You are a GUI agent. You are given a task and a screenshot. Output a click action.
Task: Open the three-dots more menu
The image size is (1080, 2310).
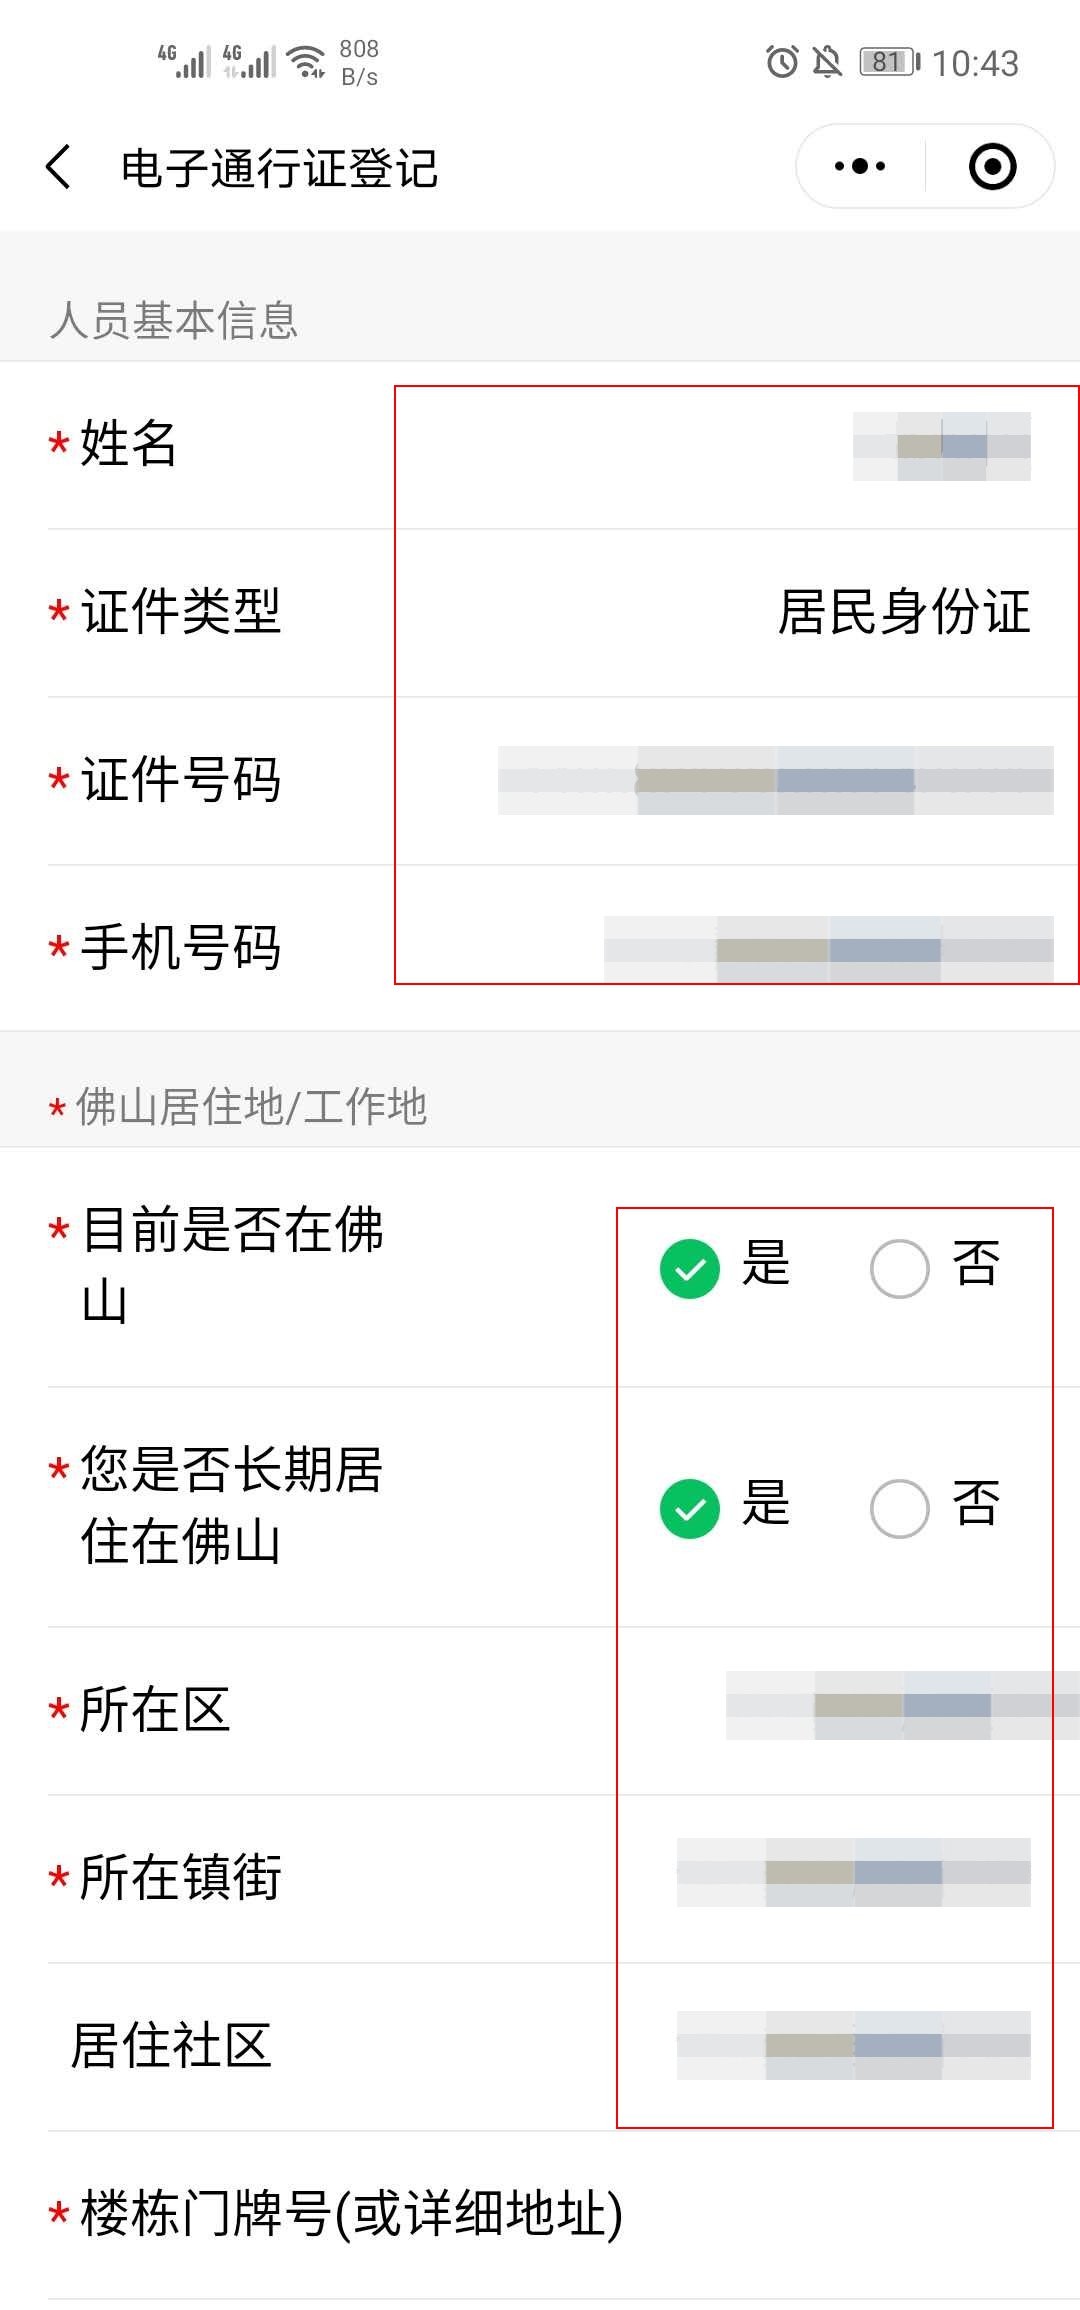point(860,166)
